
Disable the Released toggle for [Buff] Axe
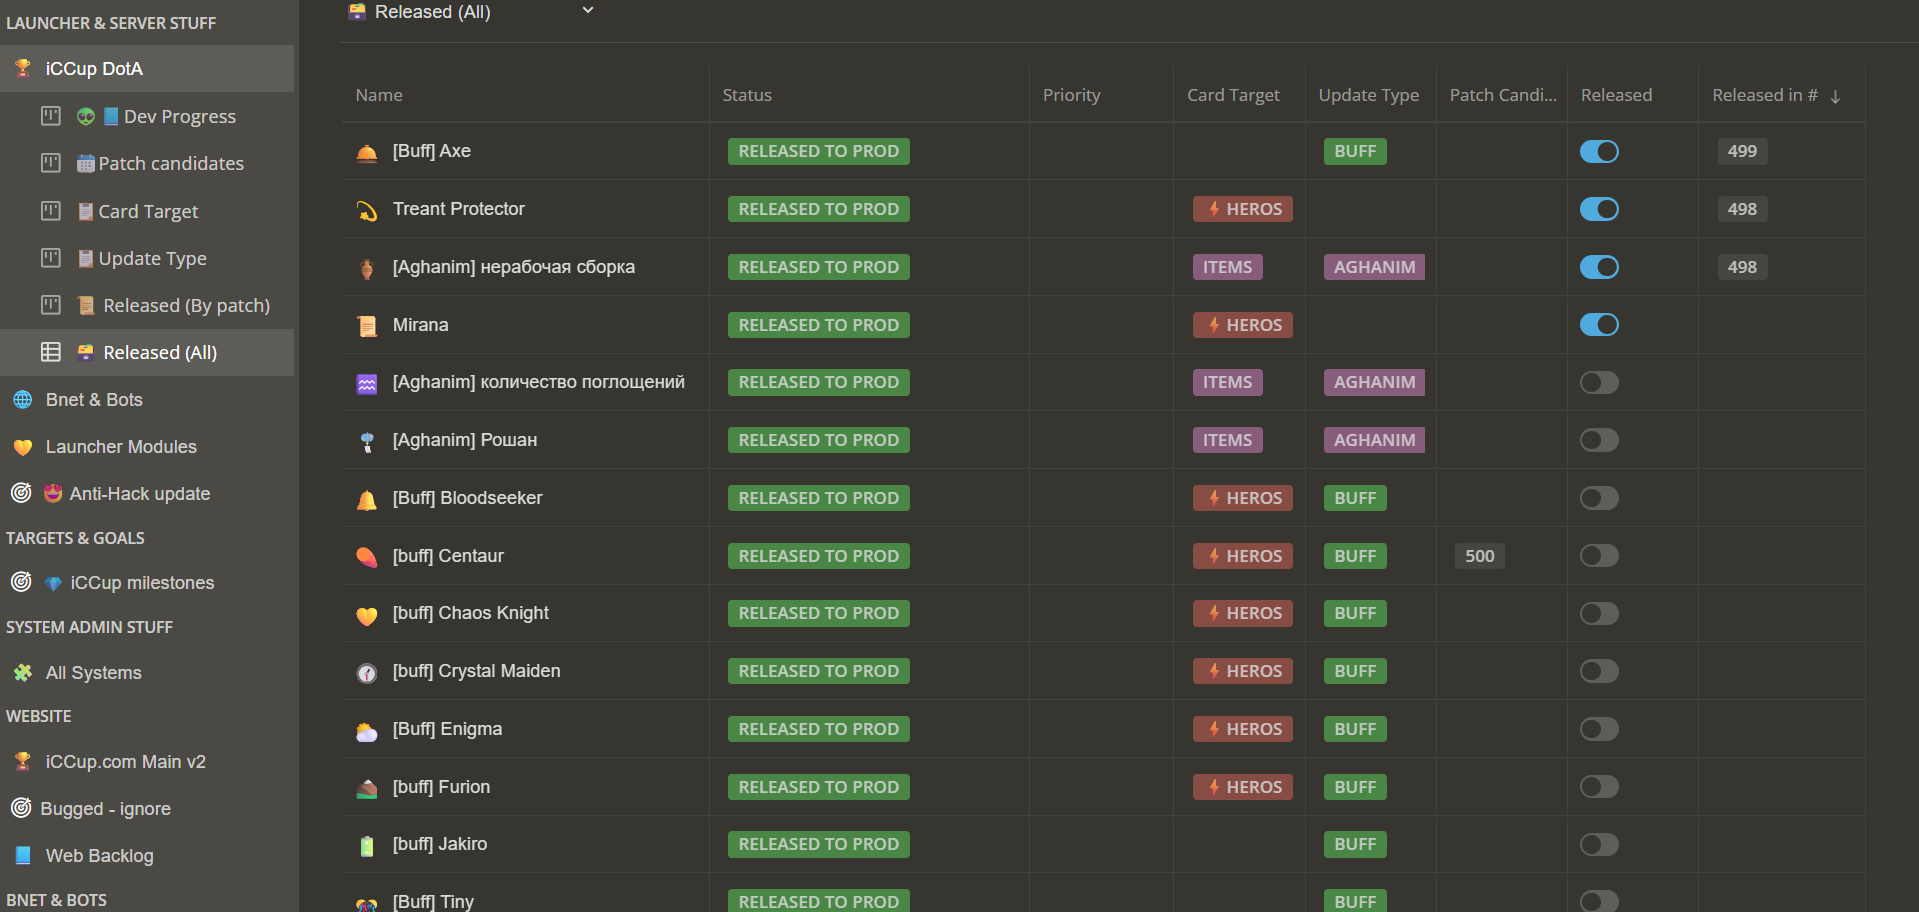[1599, 151]
